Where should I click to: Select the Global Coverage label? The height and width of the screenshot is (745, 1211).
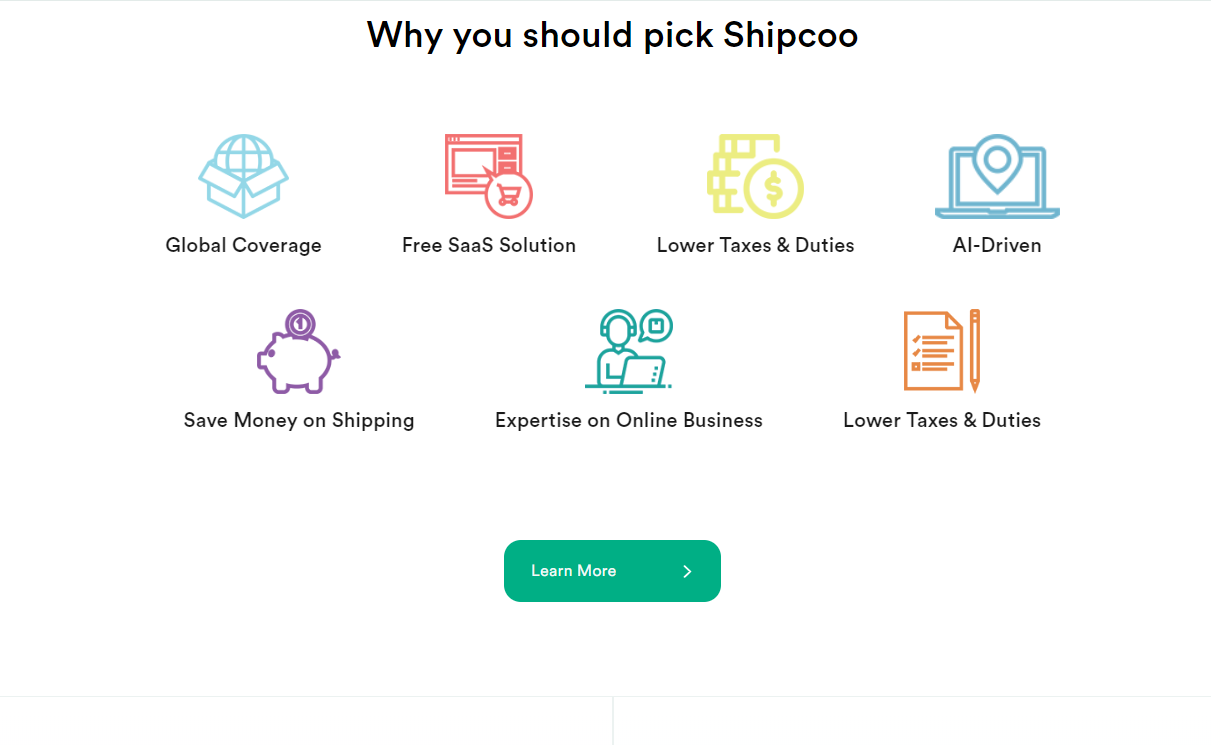(243, 245)
